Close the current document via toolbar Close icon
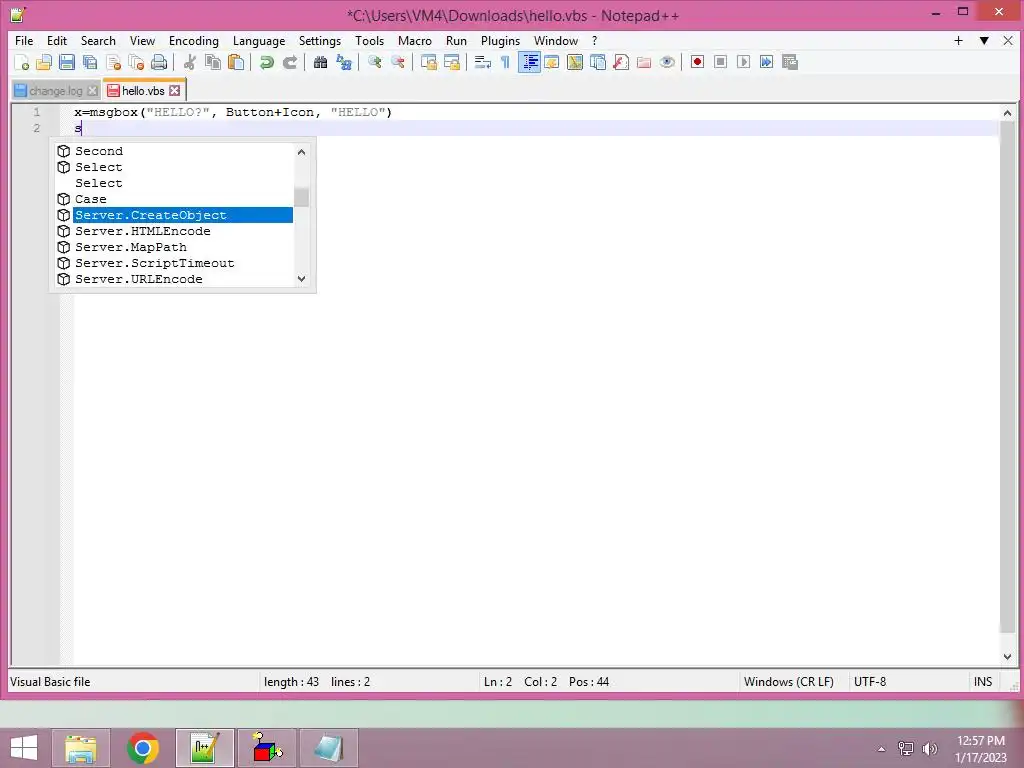 tap(114, 62)
